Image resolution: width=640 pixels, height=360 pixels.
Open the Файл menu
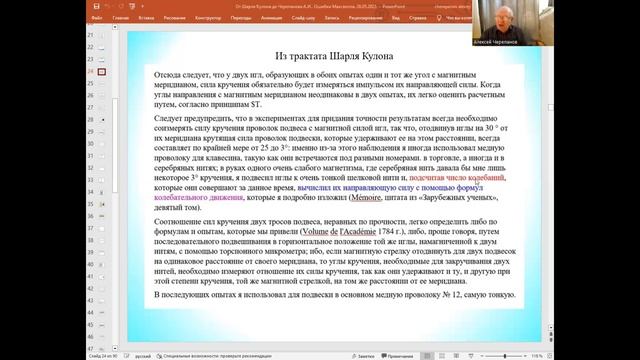coord(97,18)
